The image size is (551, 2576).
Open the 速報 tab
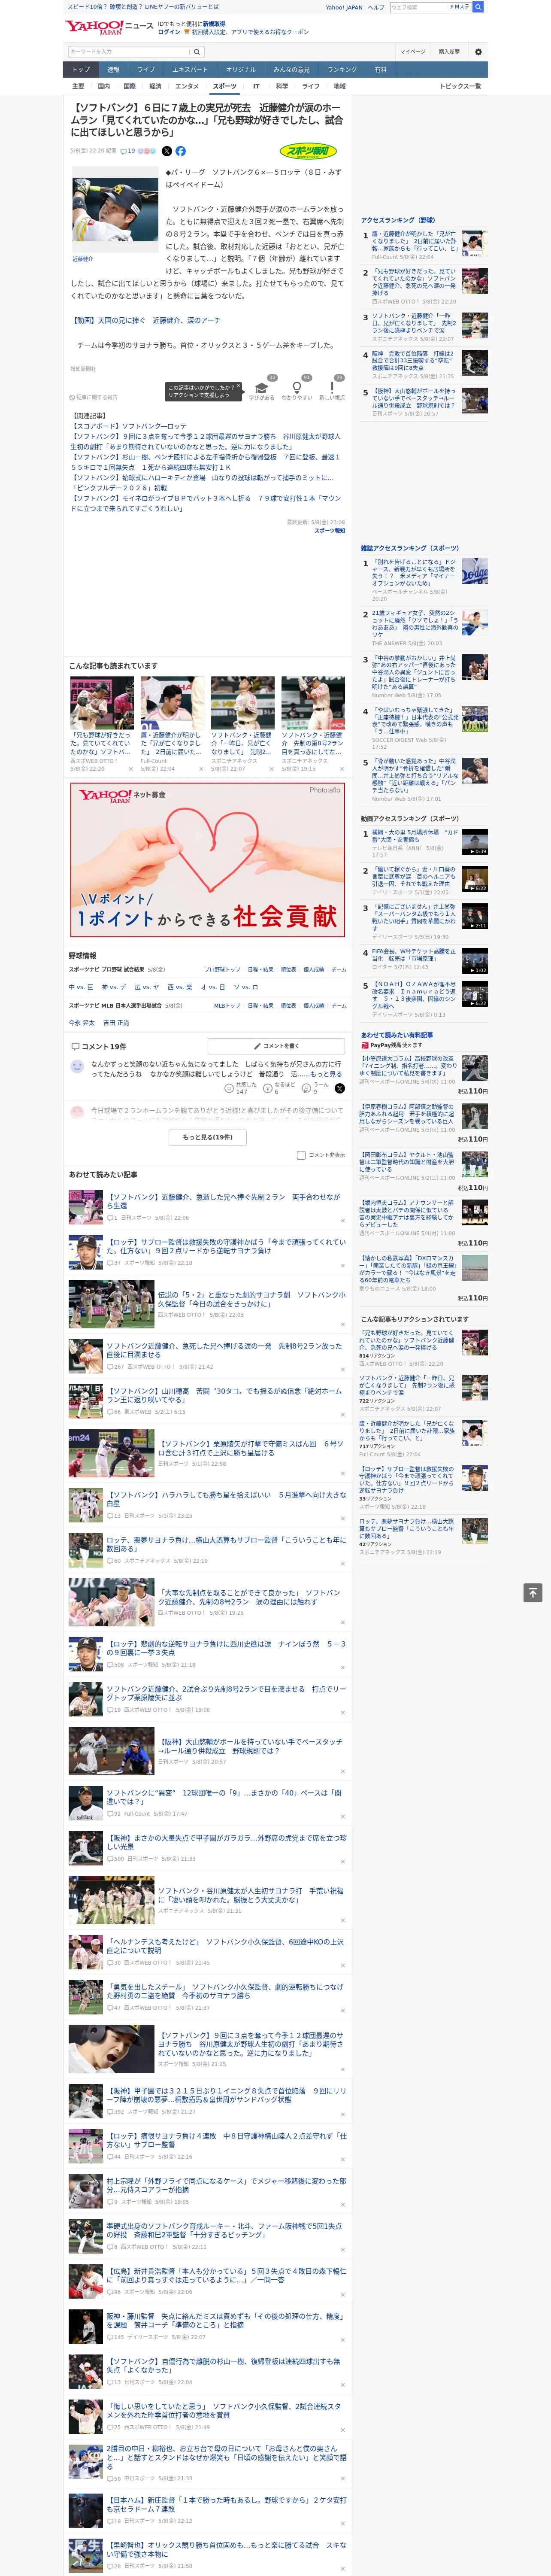point(113,70)
